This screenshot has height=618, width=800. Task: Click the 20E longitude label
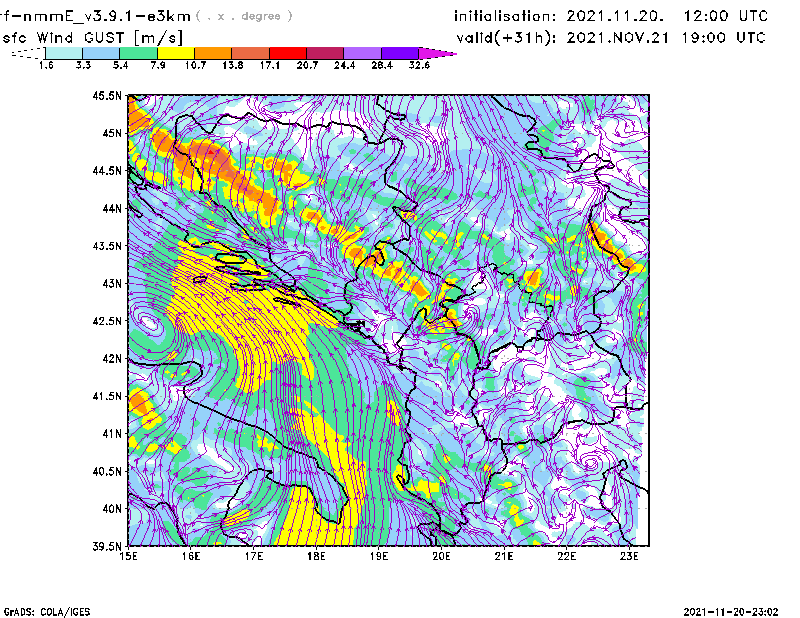pyautogui.click(x=441, y=556)
